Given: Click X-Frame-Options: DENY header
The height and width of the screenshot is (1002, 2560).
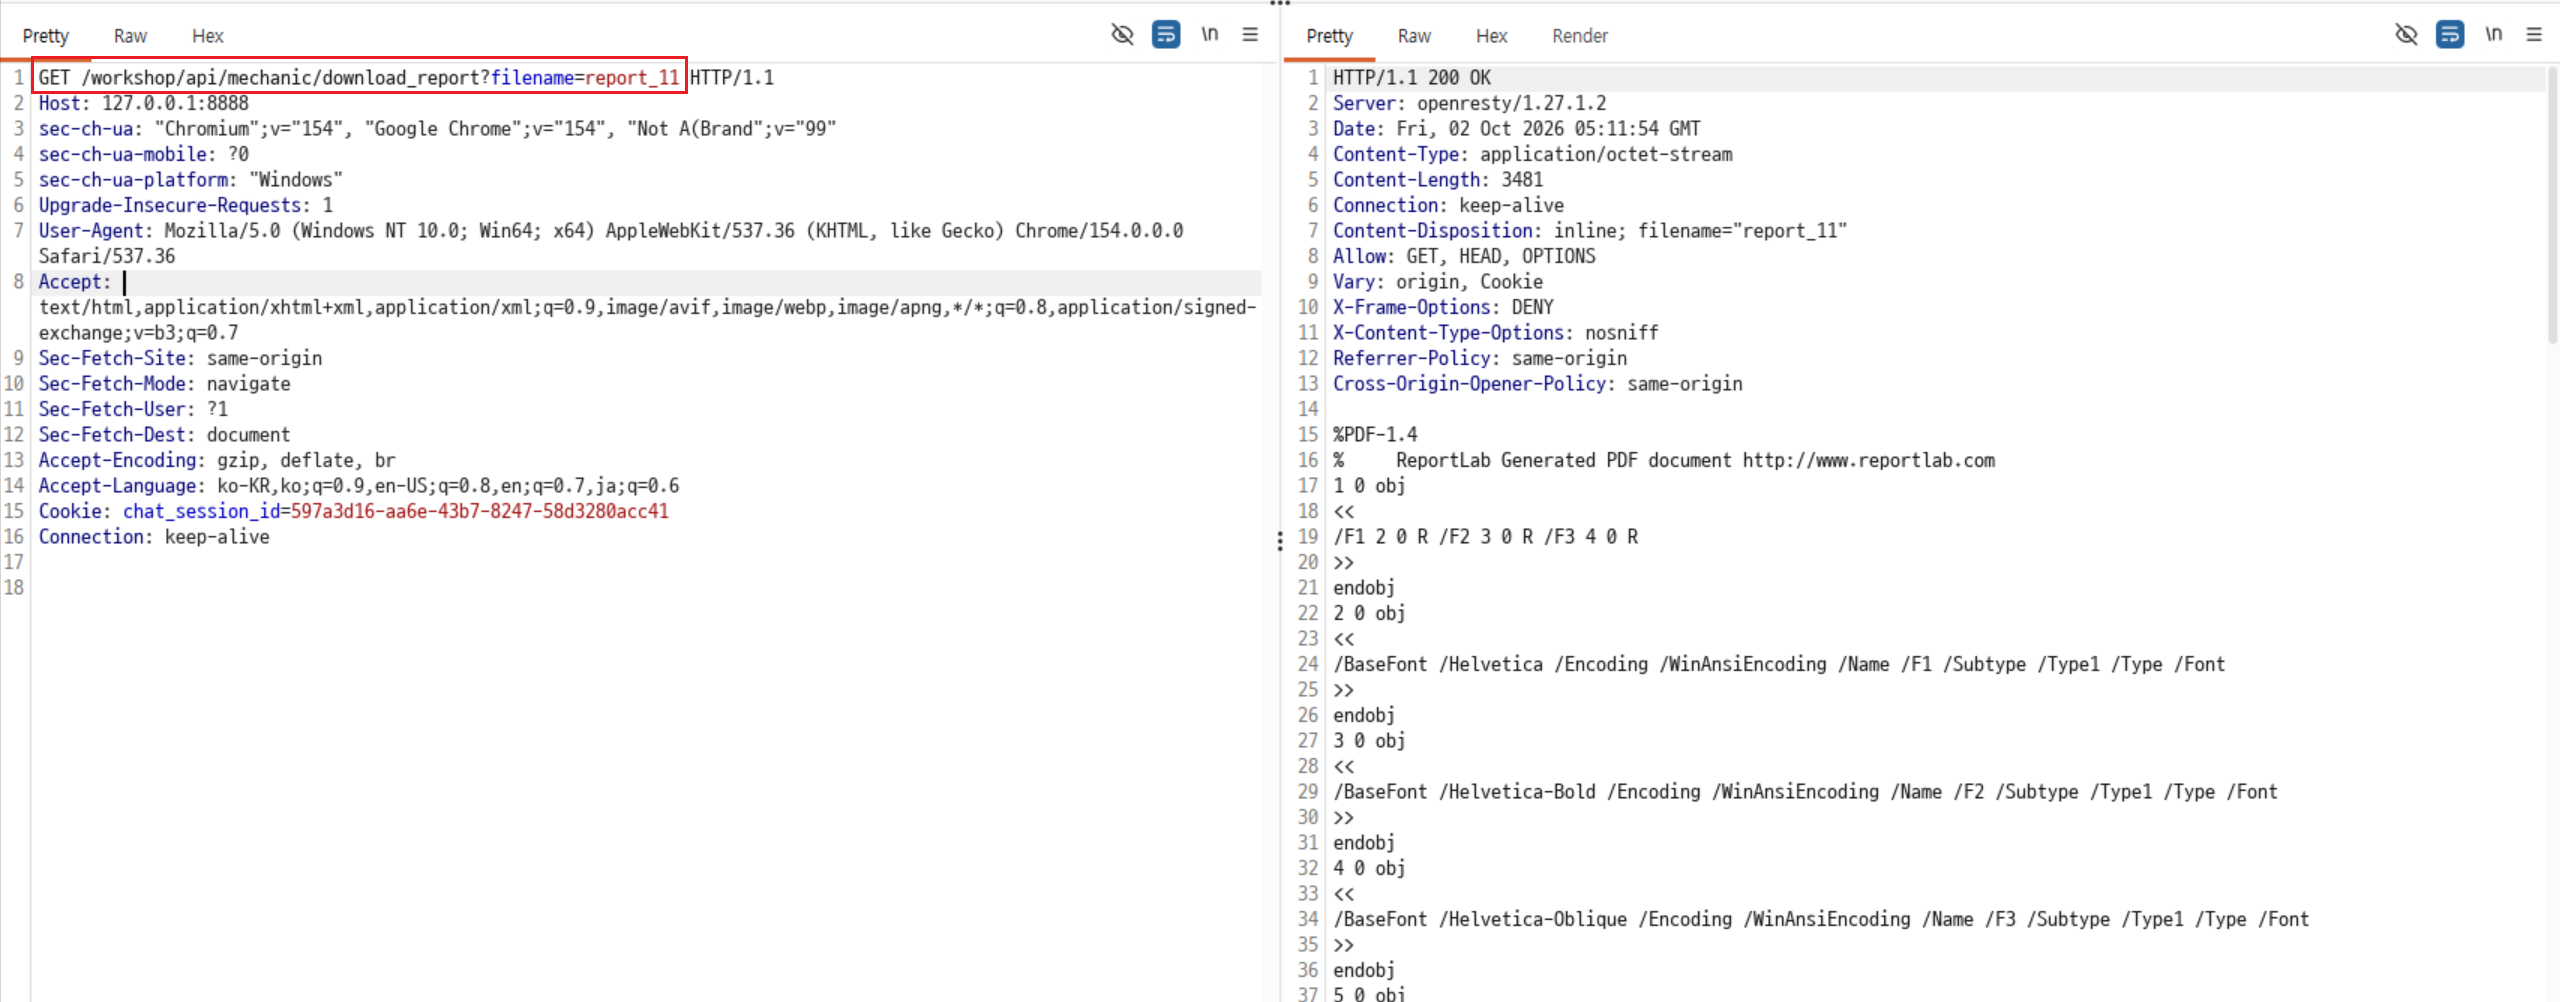Looking at the screenshot, I should [x=1443, y=307].
